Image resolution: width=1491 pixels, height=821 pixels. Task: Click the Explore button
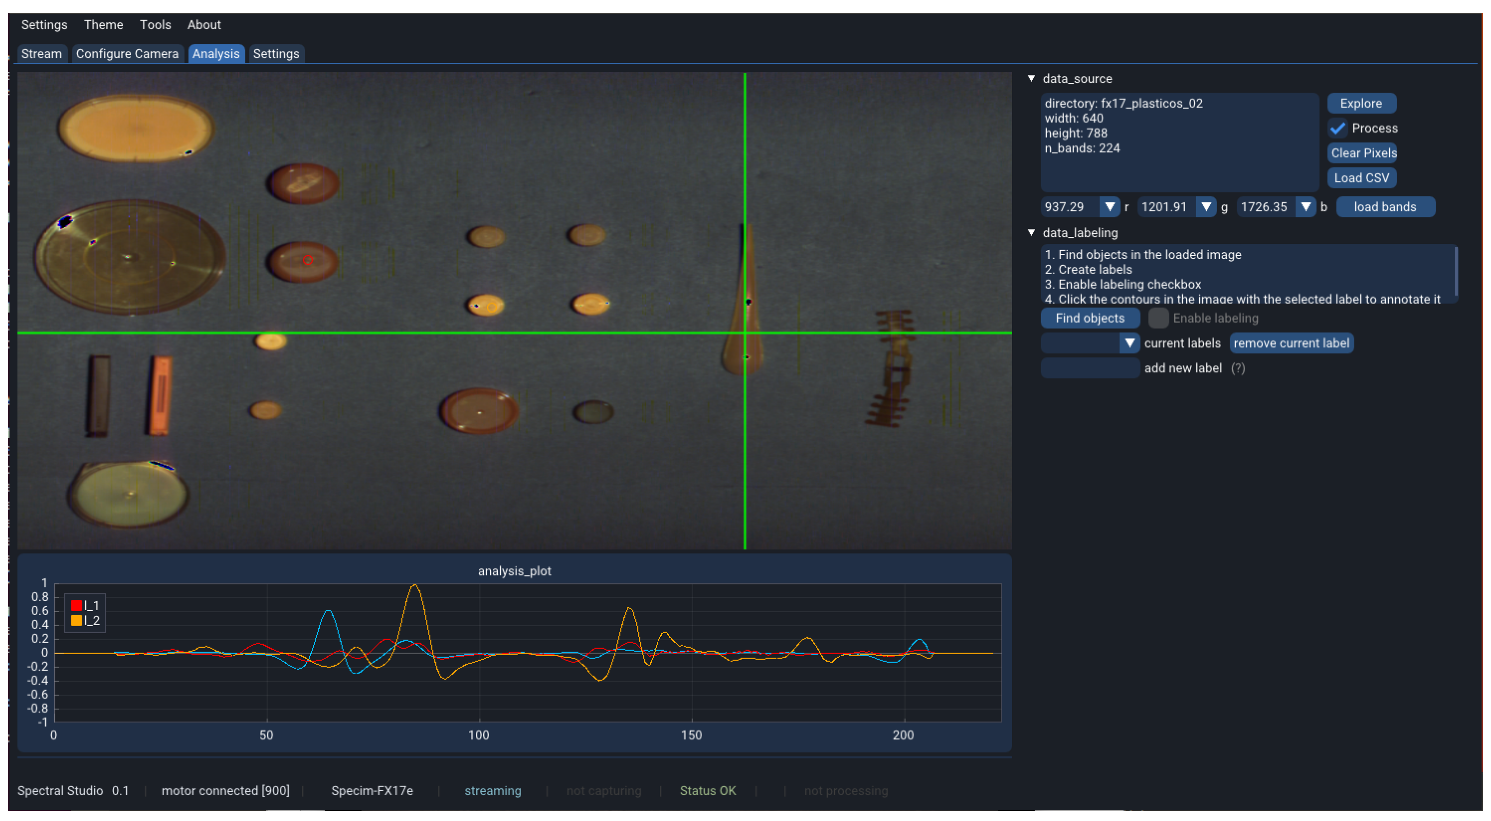[x=1360, y=104]
